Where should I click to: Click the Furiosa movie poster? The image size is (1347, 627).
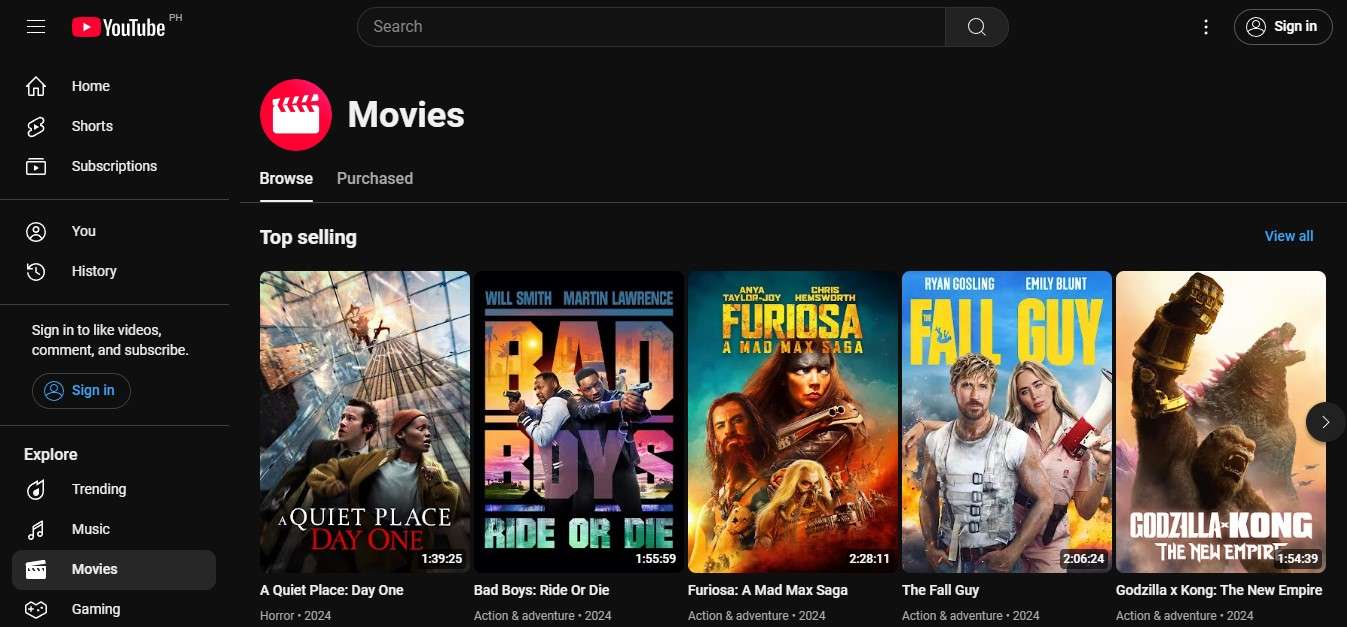coord(793,422)
